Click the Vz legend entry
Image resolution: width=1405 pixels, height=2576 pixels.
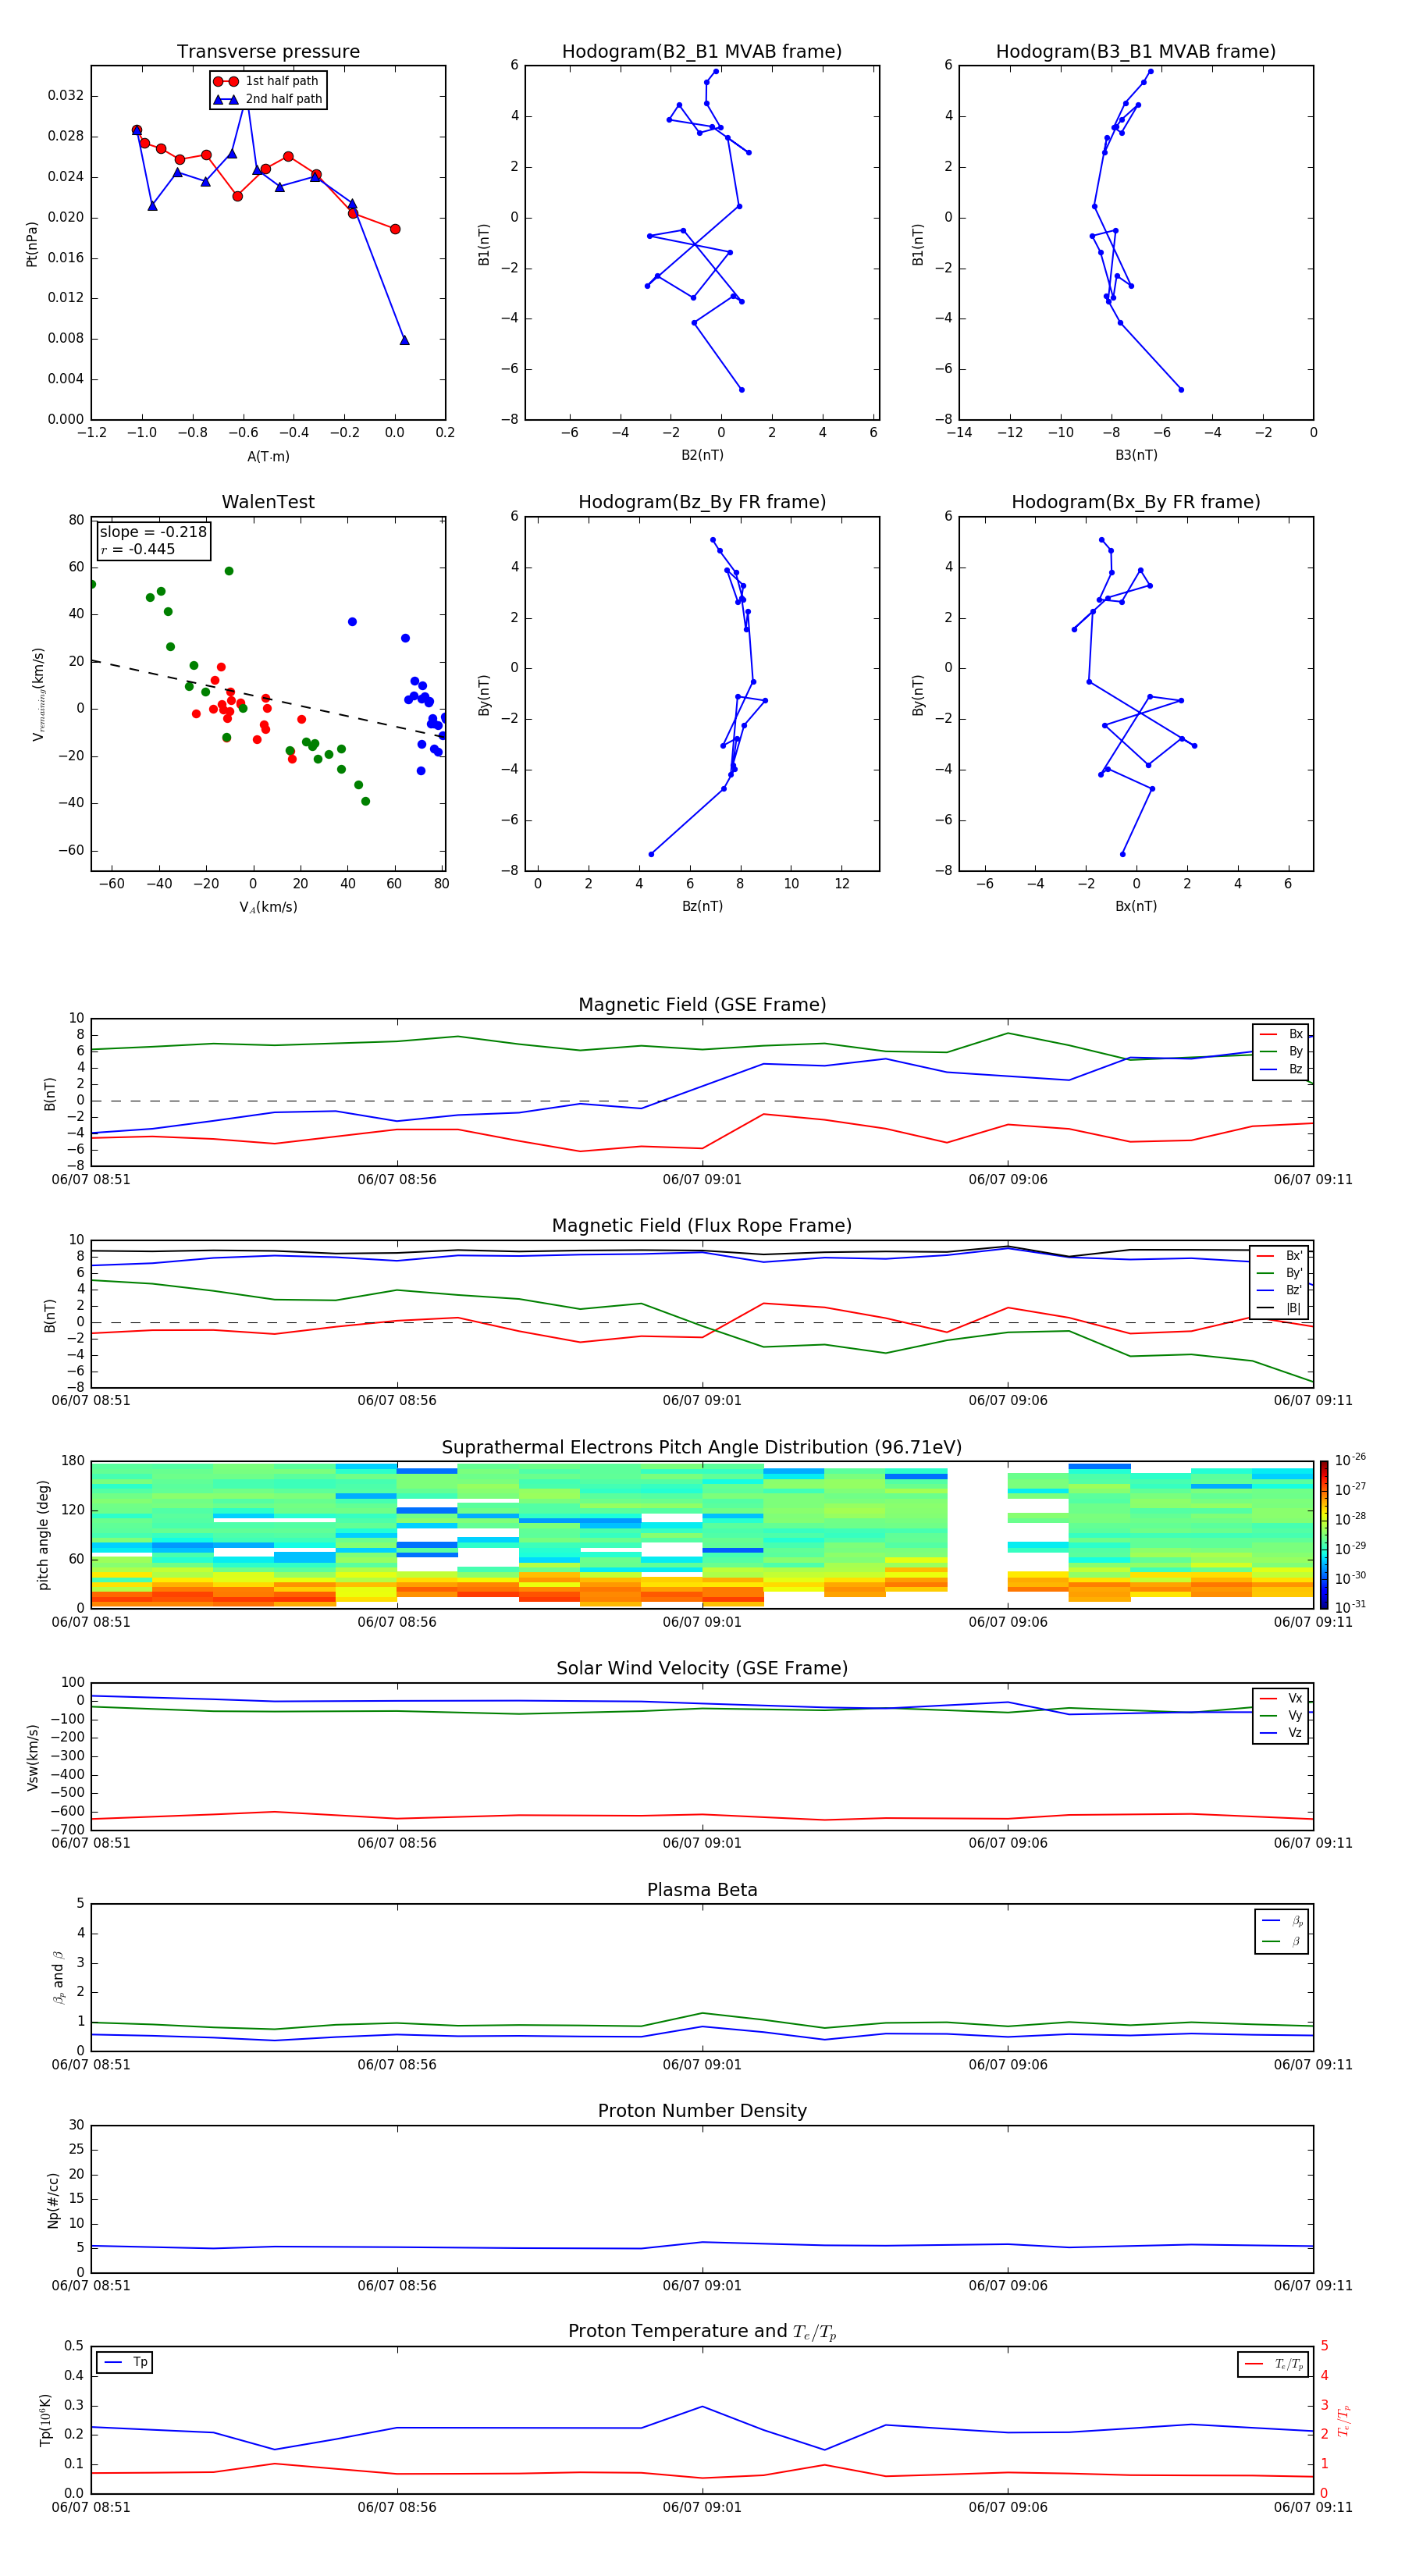pyautogui.click(x=1281, y=1733)
